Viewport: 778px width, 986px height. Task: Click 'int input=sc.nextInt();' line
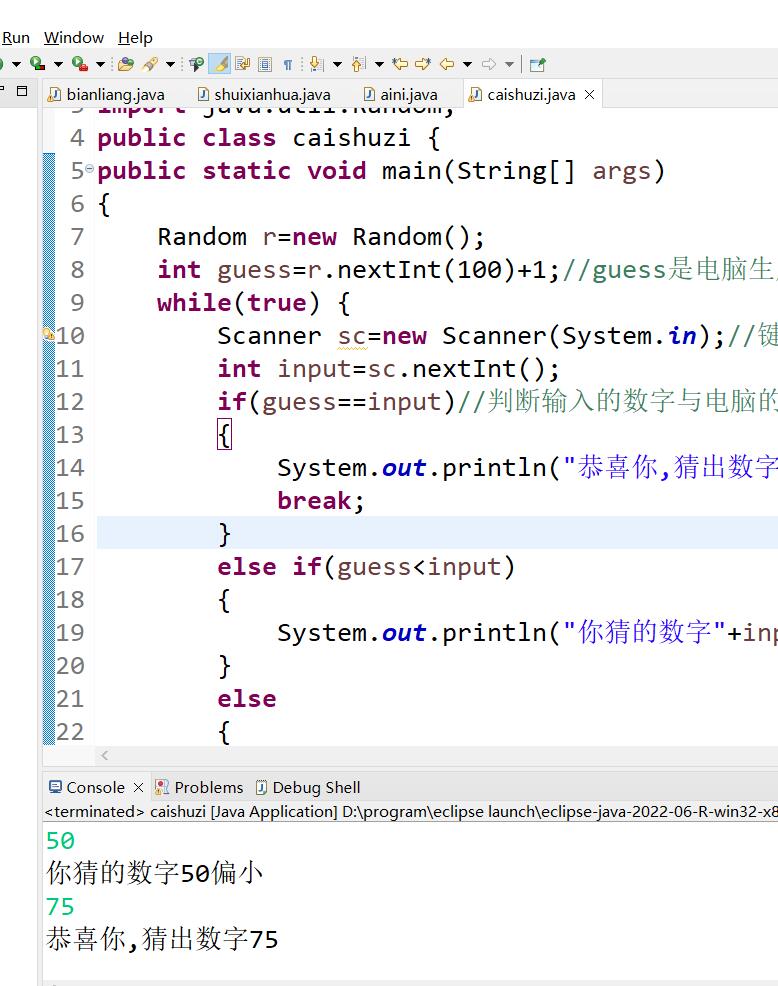click(389, 369)
